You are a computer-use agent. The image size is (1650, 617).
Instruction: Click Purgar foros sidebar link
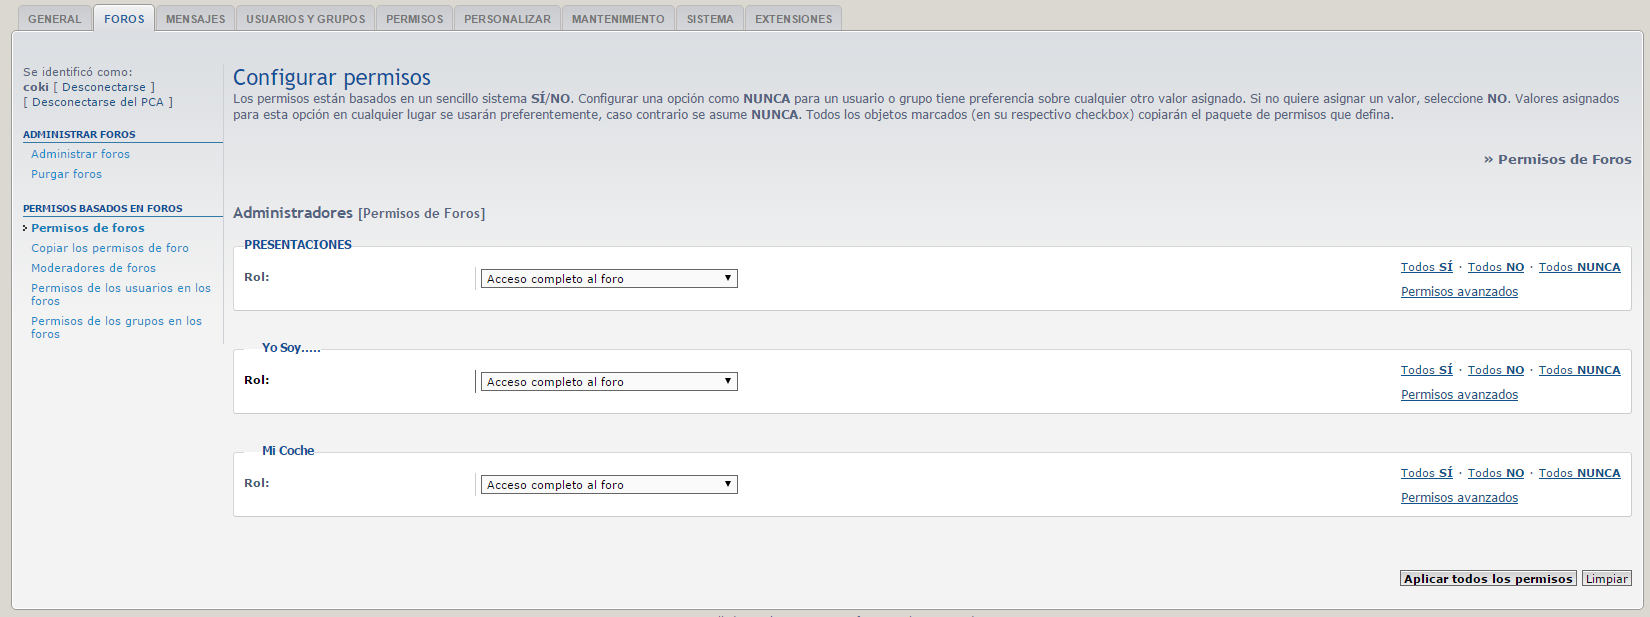[x=66, y=174]
